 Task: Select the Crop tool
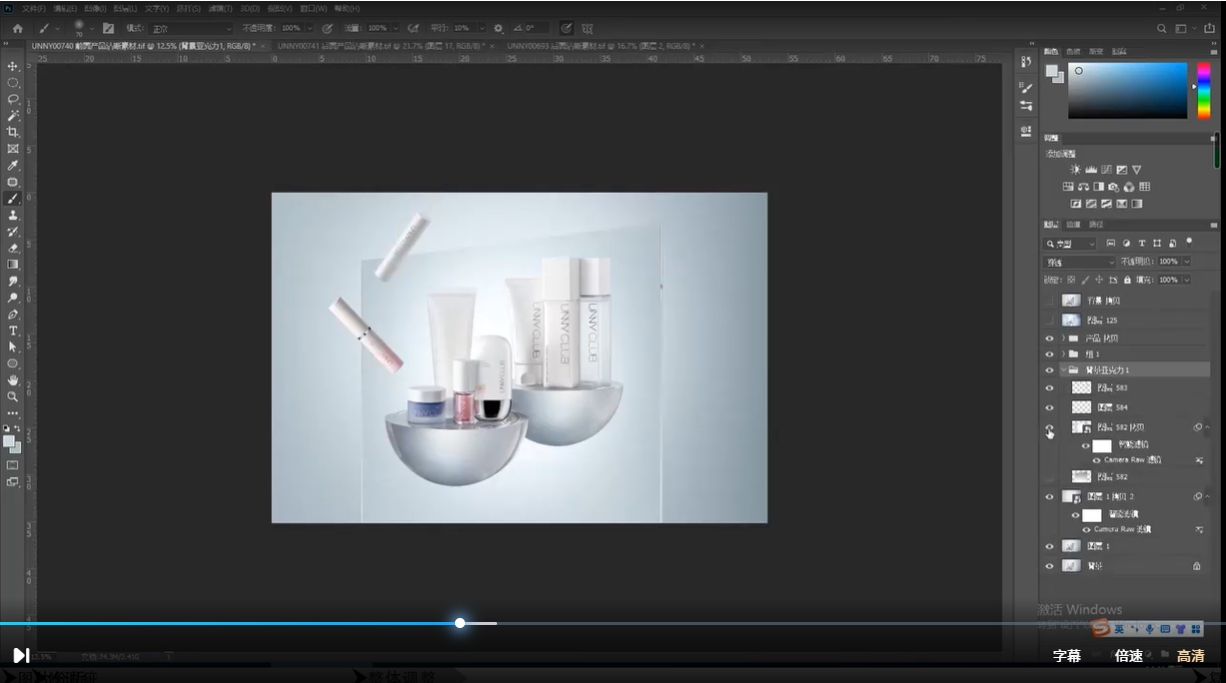(x=13, y=132)
